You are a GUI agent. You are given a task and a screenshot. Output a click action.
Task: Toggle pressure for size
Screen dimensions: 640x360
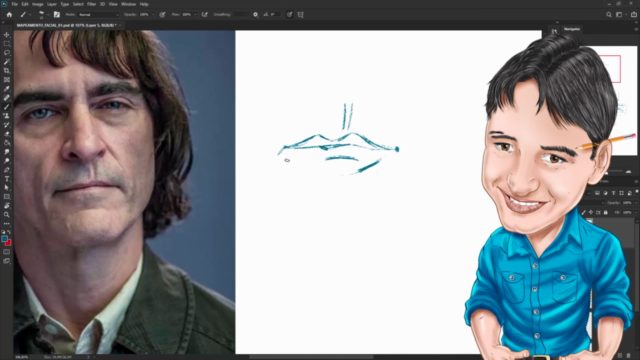(x=289, y=15)
